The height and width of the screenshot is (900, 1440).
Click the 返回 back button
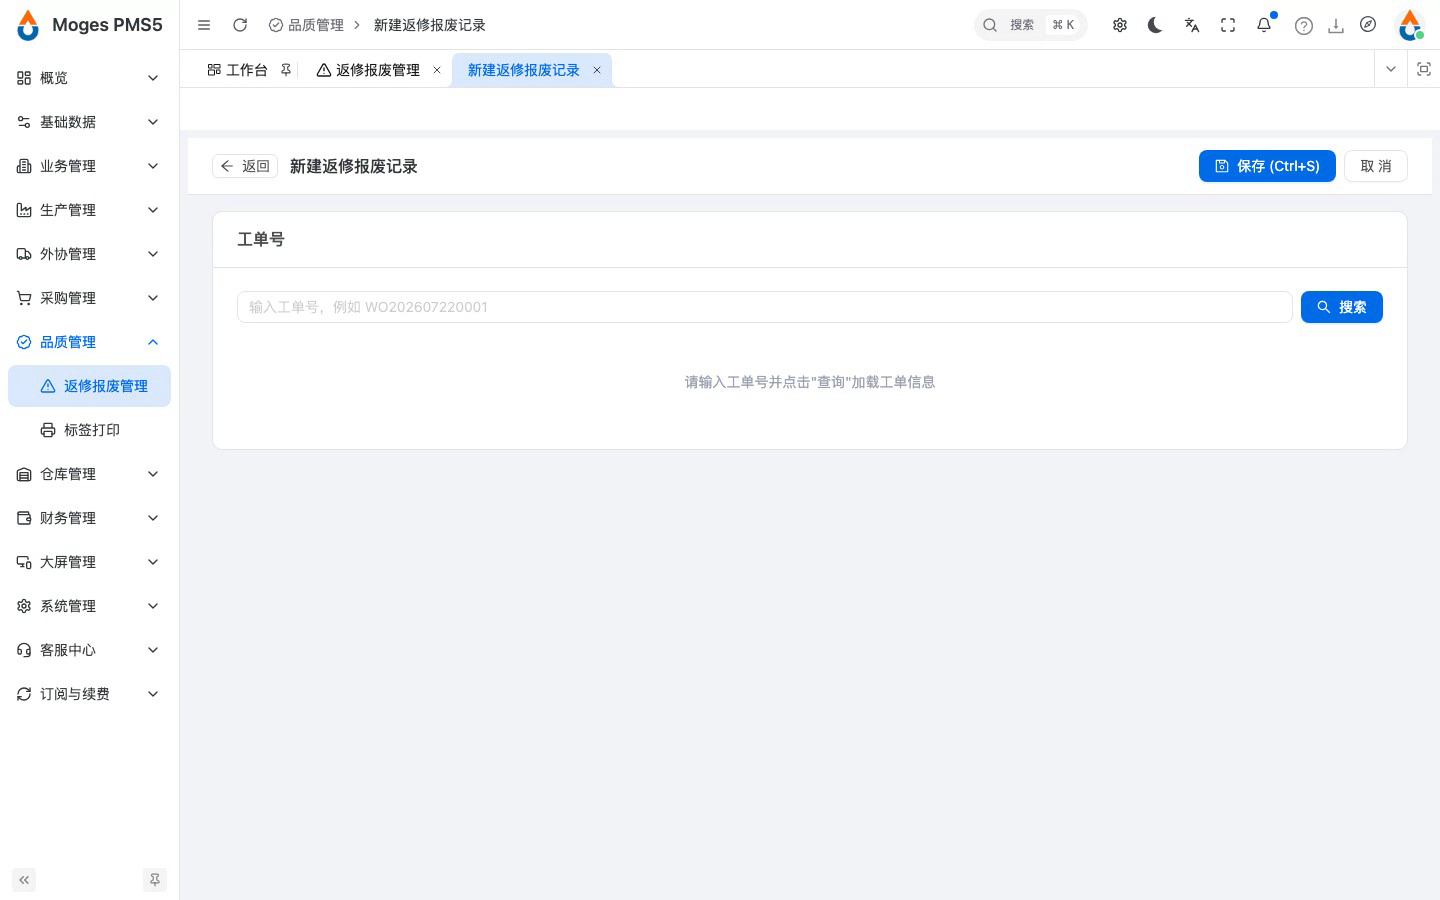[245, 166]
